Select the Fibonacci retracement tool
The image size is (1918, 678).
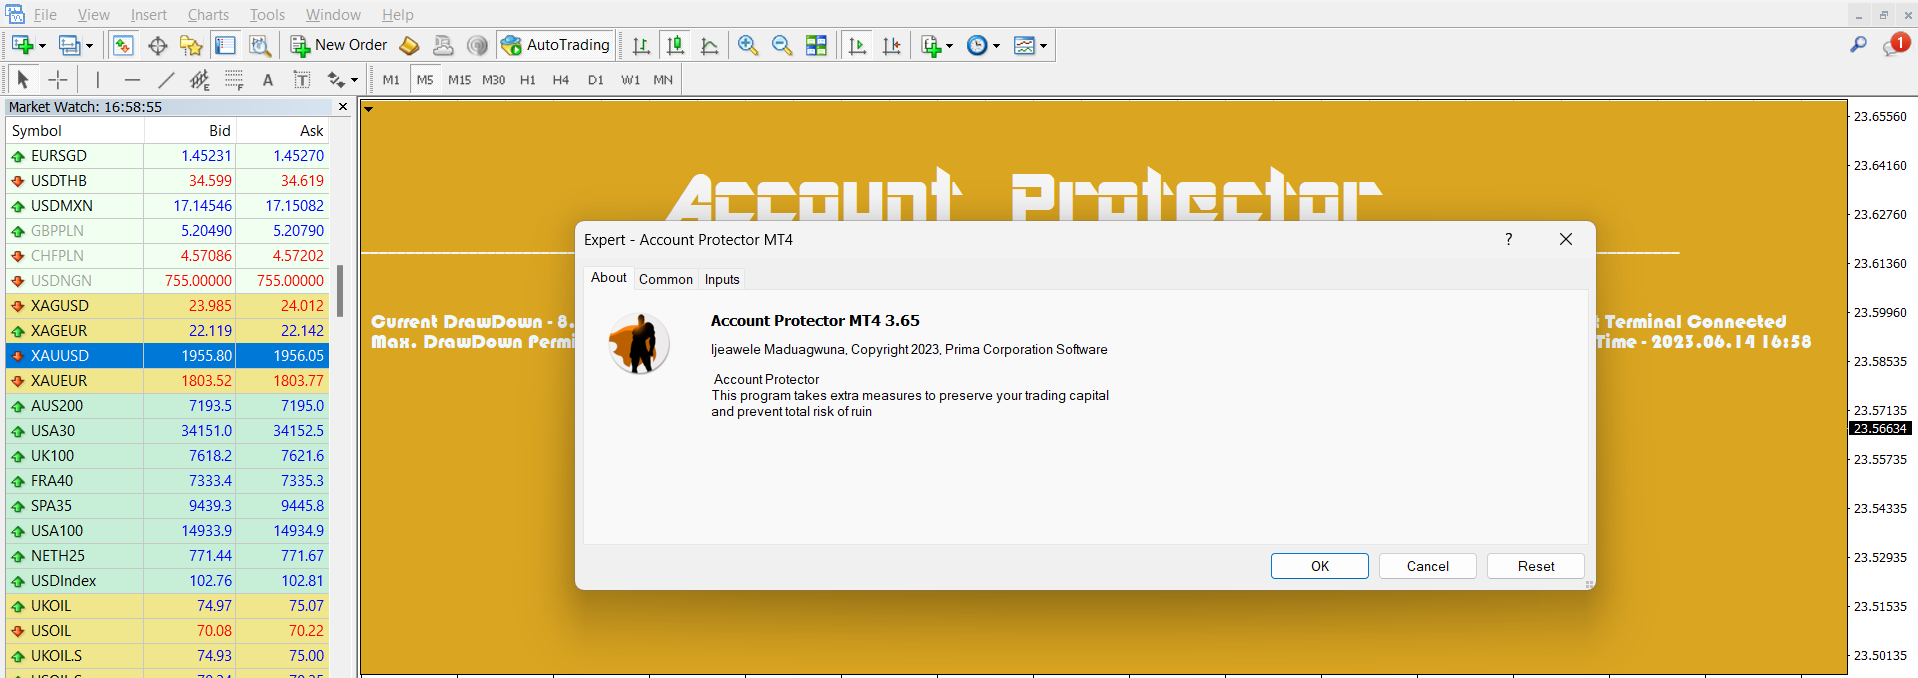pyautogui.click(x=234, y=80)
